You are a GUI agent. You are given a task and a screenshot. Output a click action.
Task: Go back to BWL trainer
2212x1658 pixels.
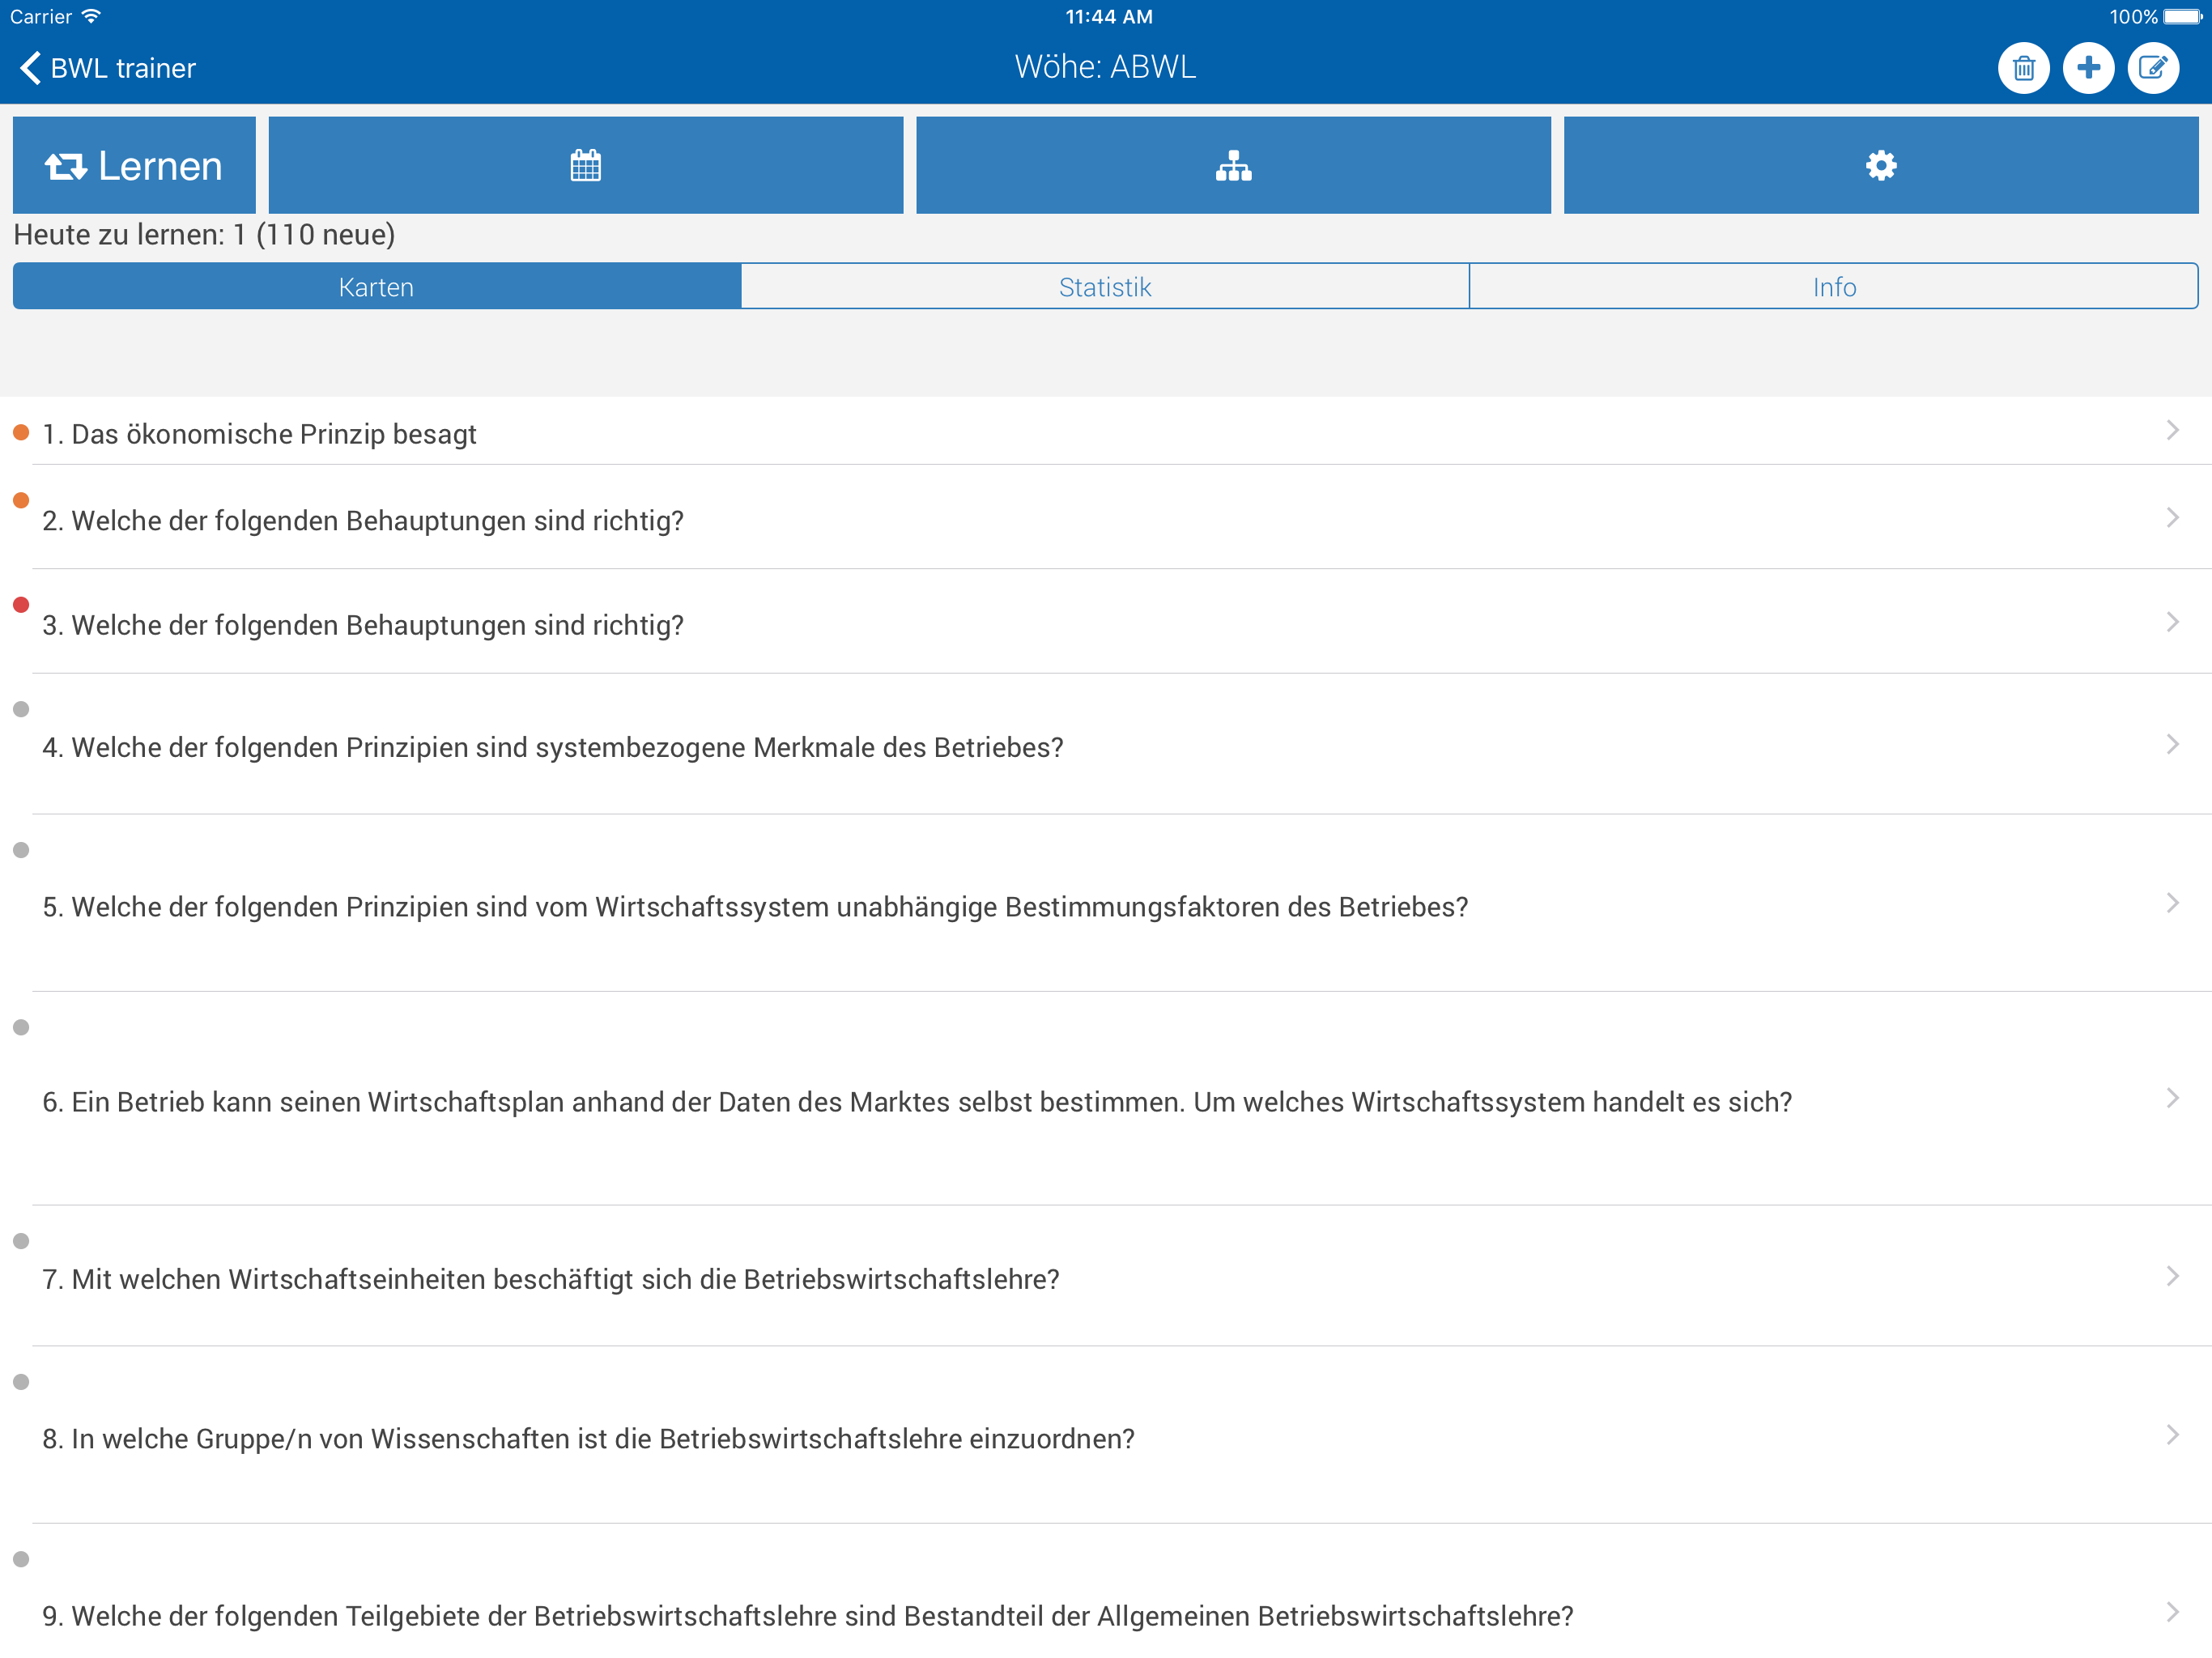click(108, 68)
